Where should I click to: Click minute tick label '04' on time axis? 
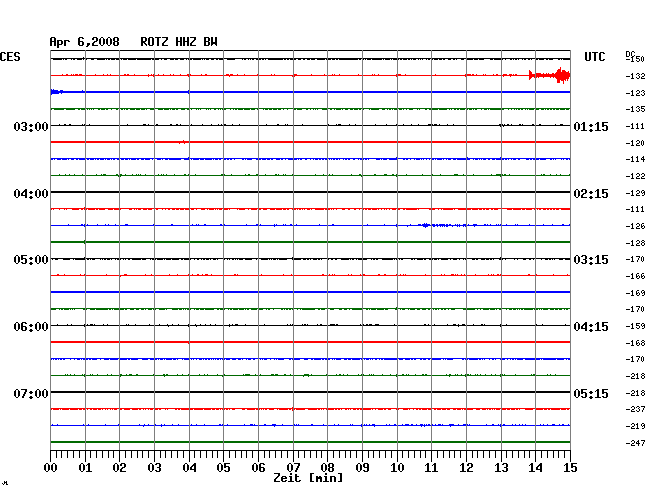coord(189,468)
